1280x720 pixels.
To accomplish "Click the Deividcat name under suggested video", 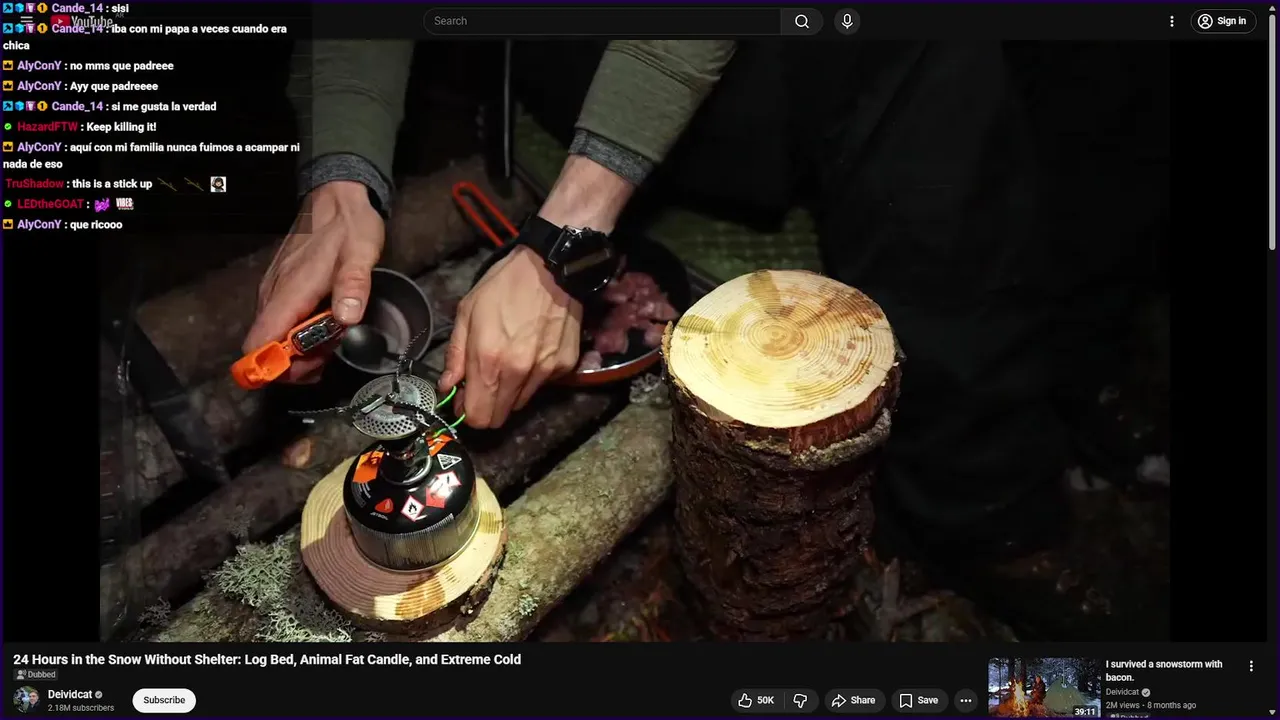I will 1122,692.
